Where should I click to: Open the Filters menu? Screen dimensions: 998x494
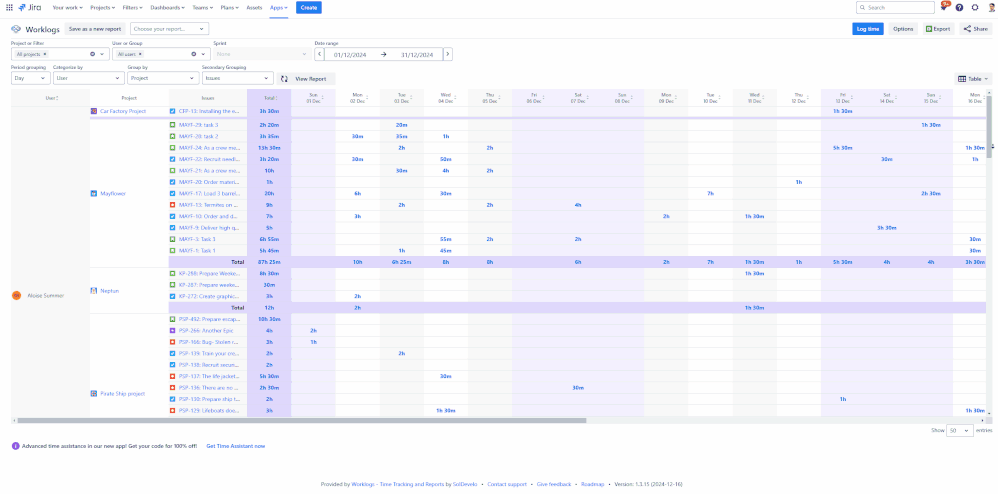133,8
